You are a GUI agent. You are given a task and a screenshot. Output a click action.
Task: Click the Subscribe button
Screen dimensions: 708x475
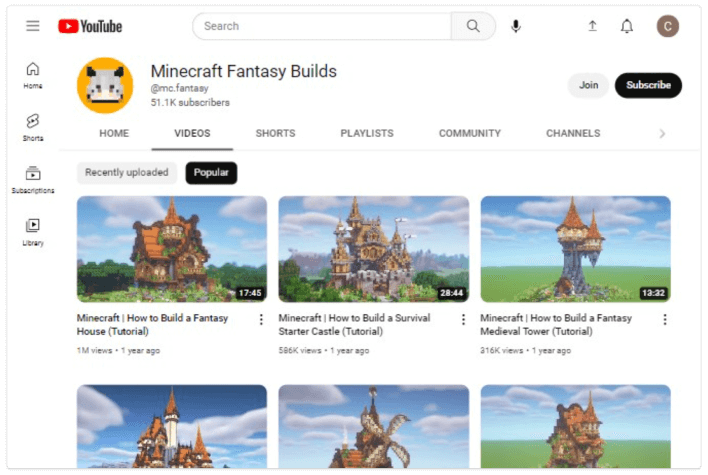pyautogui.click(x=648, y=85)
